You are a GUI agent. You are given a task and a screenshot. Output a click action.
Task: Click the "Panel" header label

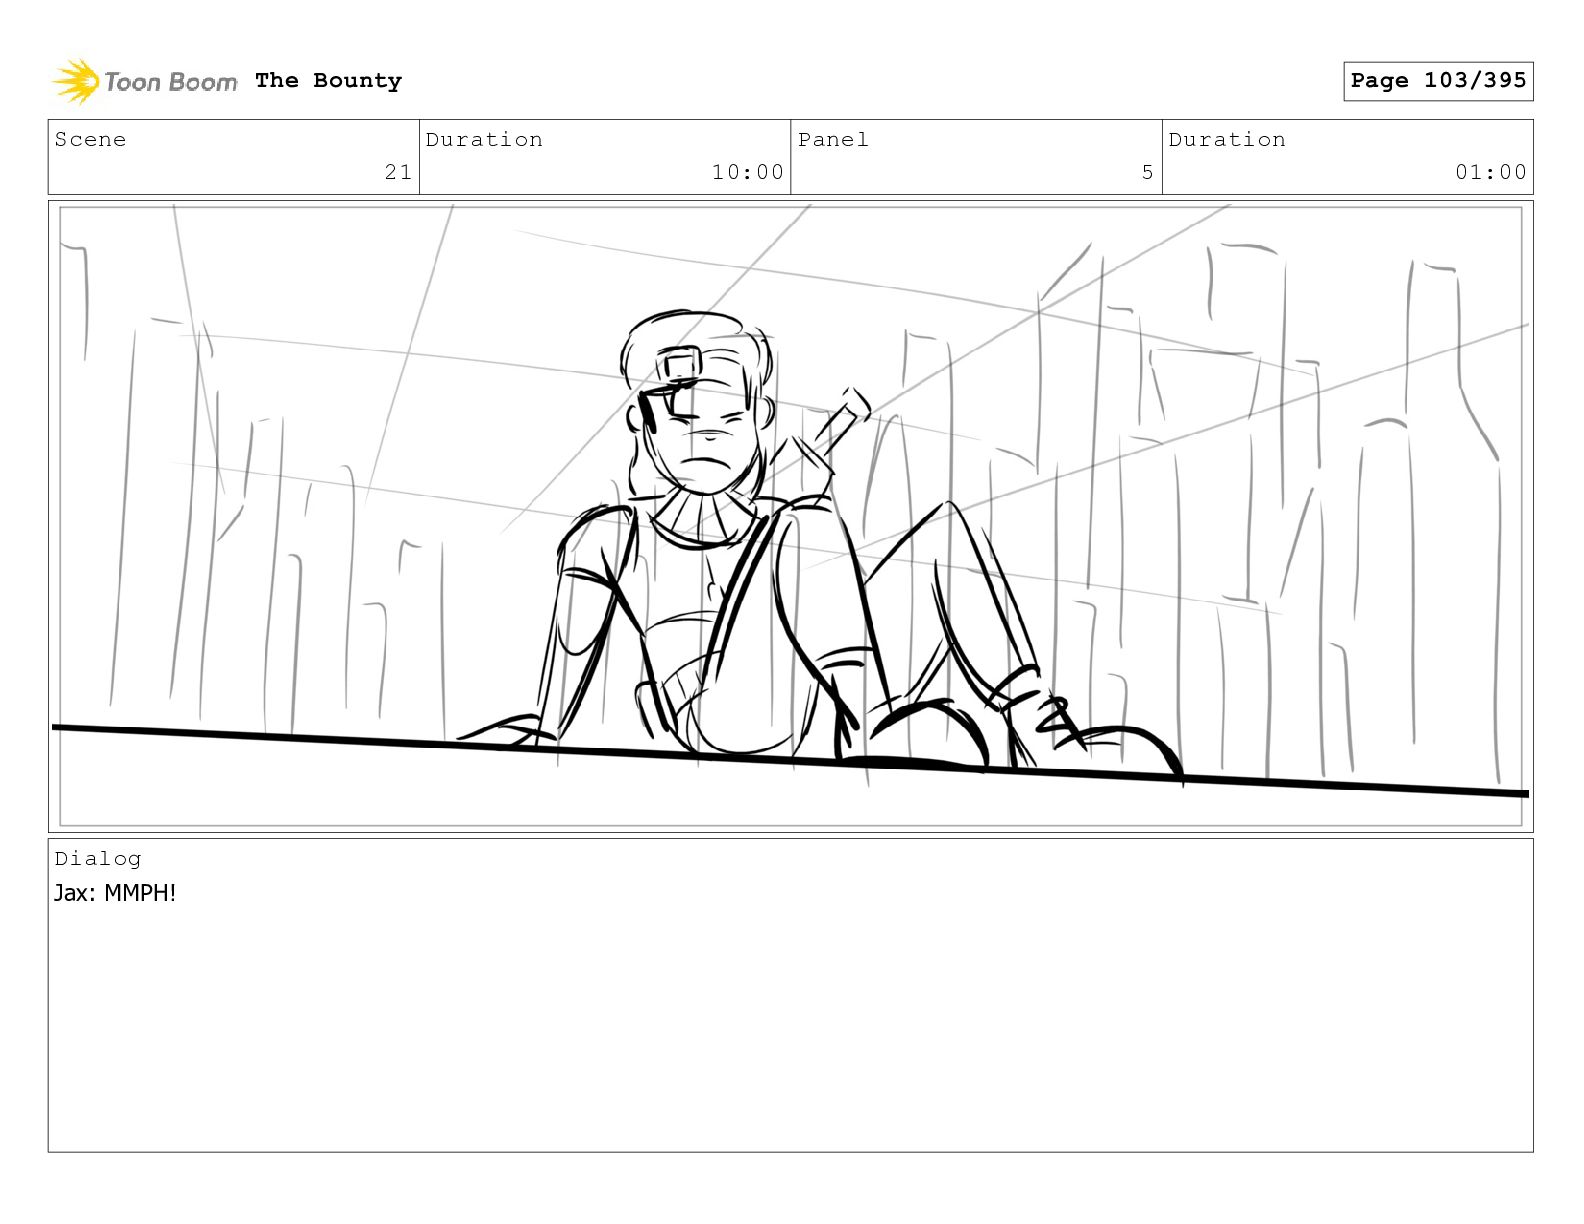(x=833, y=140)
